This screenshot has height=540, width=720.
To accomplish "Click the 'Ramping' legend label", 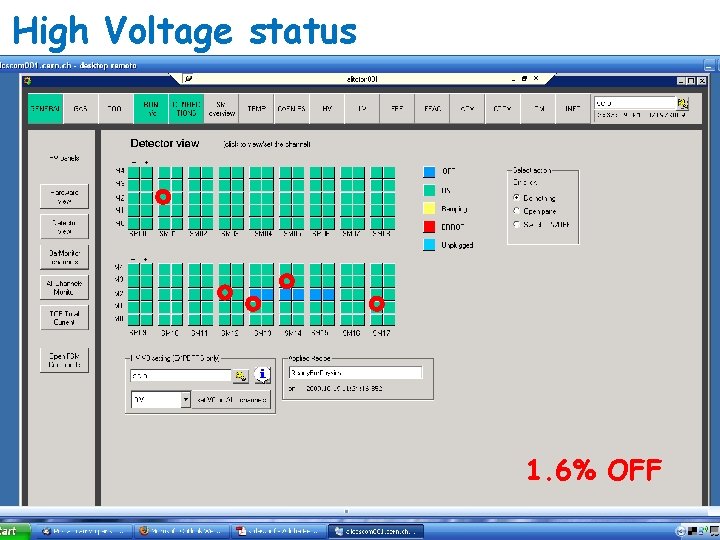I will click(x=454, y=209).
